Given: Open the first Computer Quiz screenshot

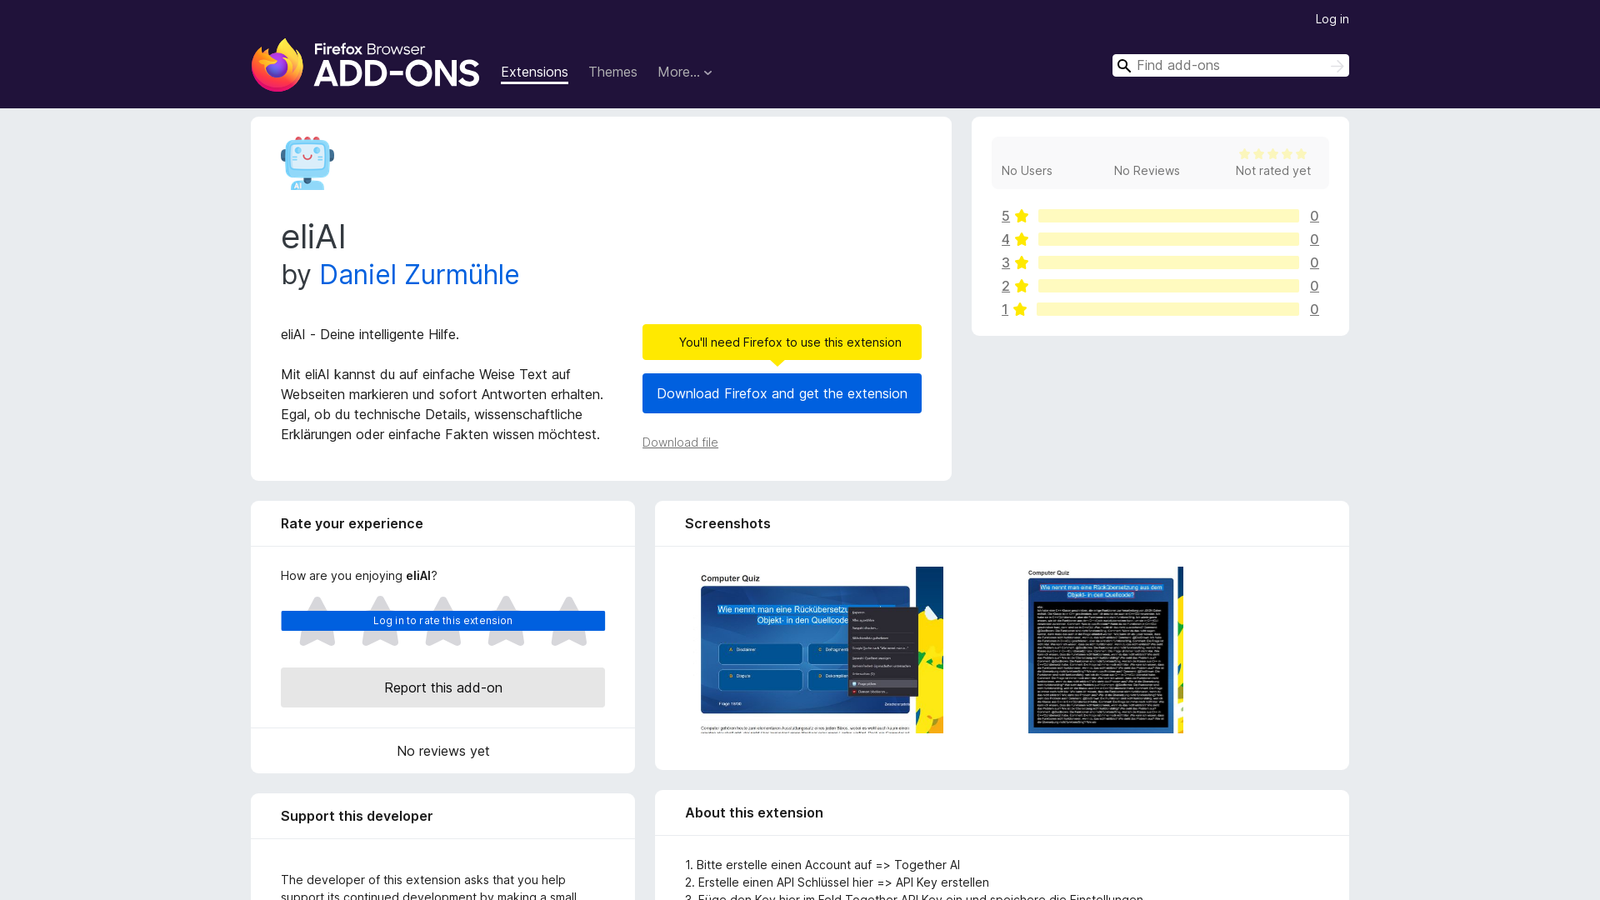Looking at the screenshot, I should 821,650.
